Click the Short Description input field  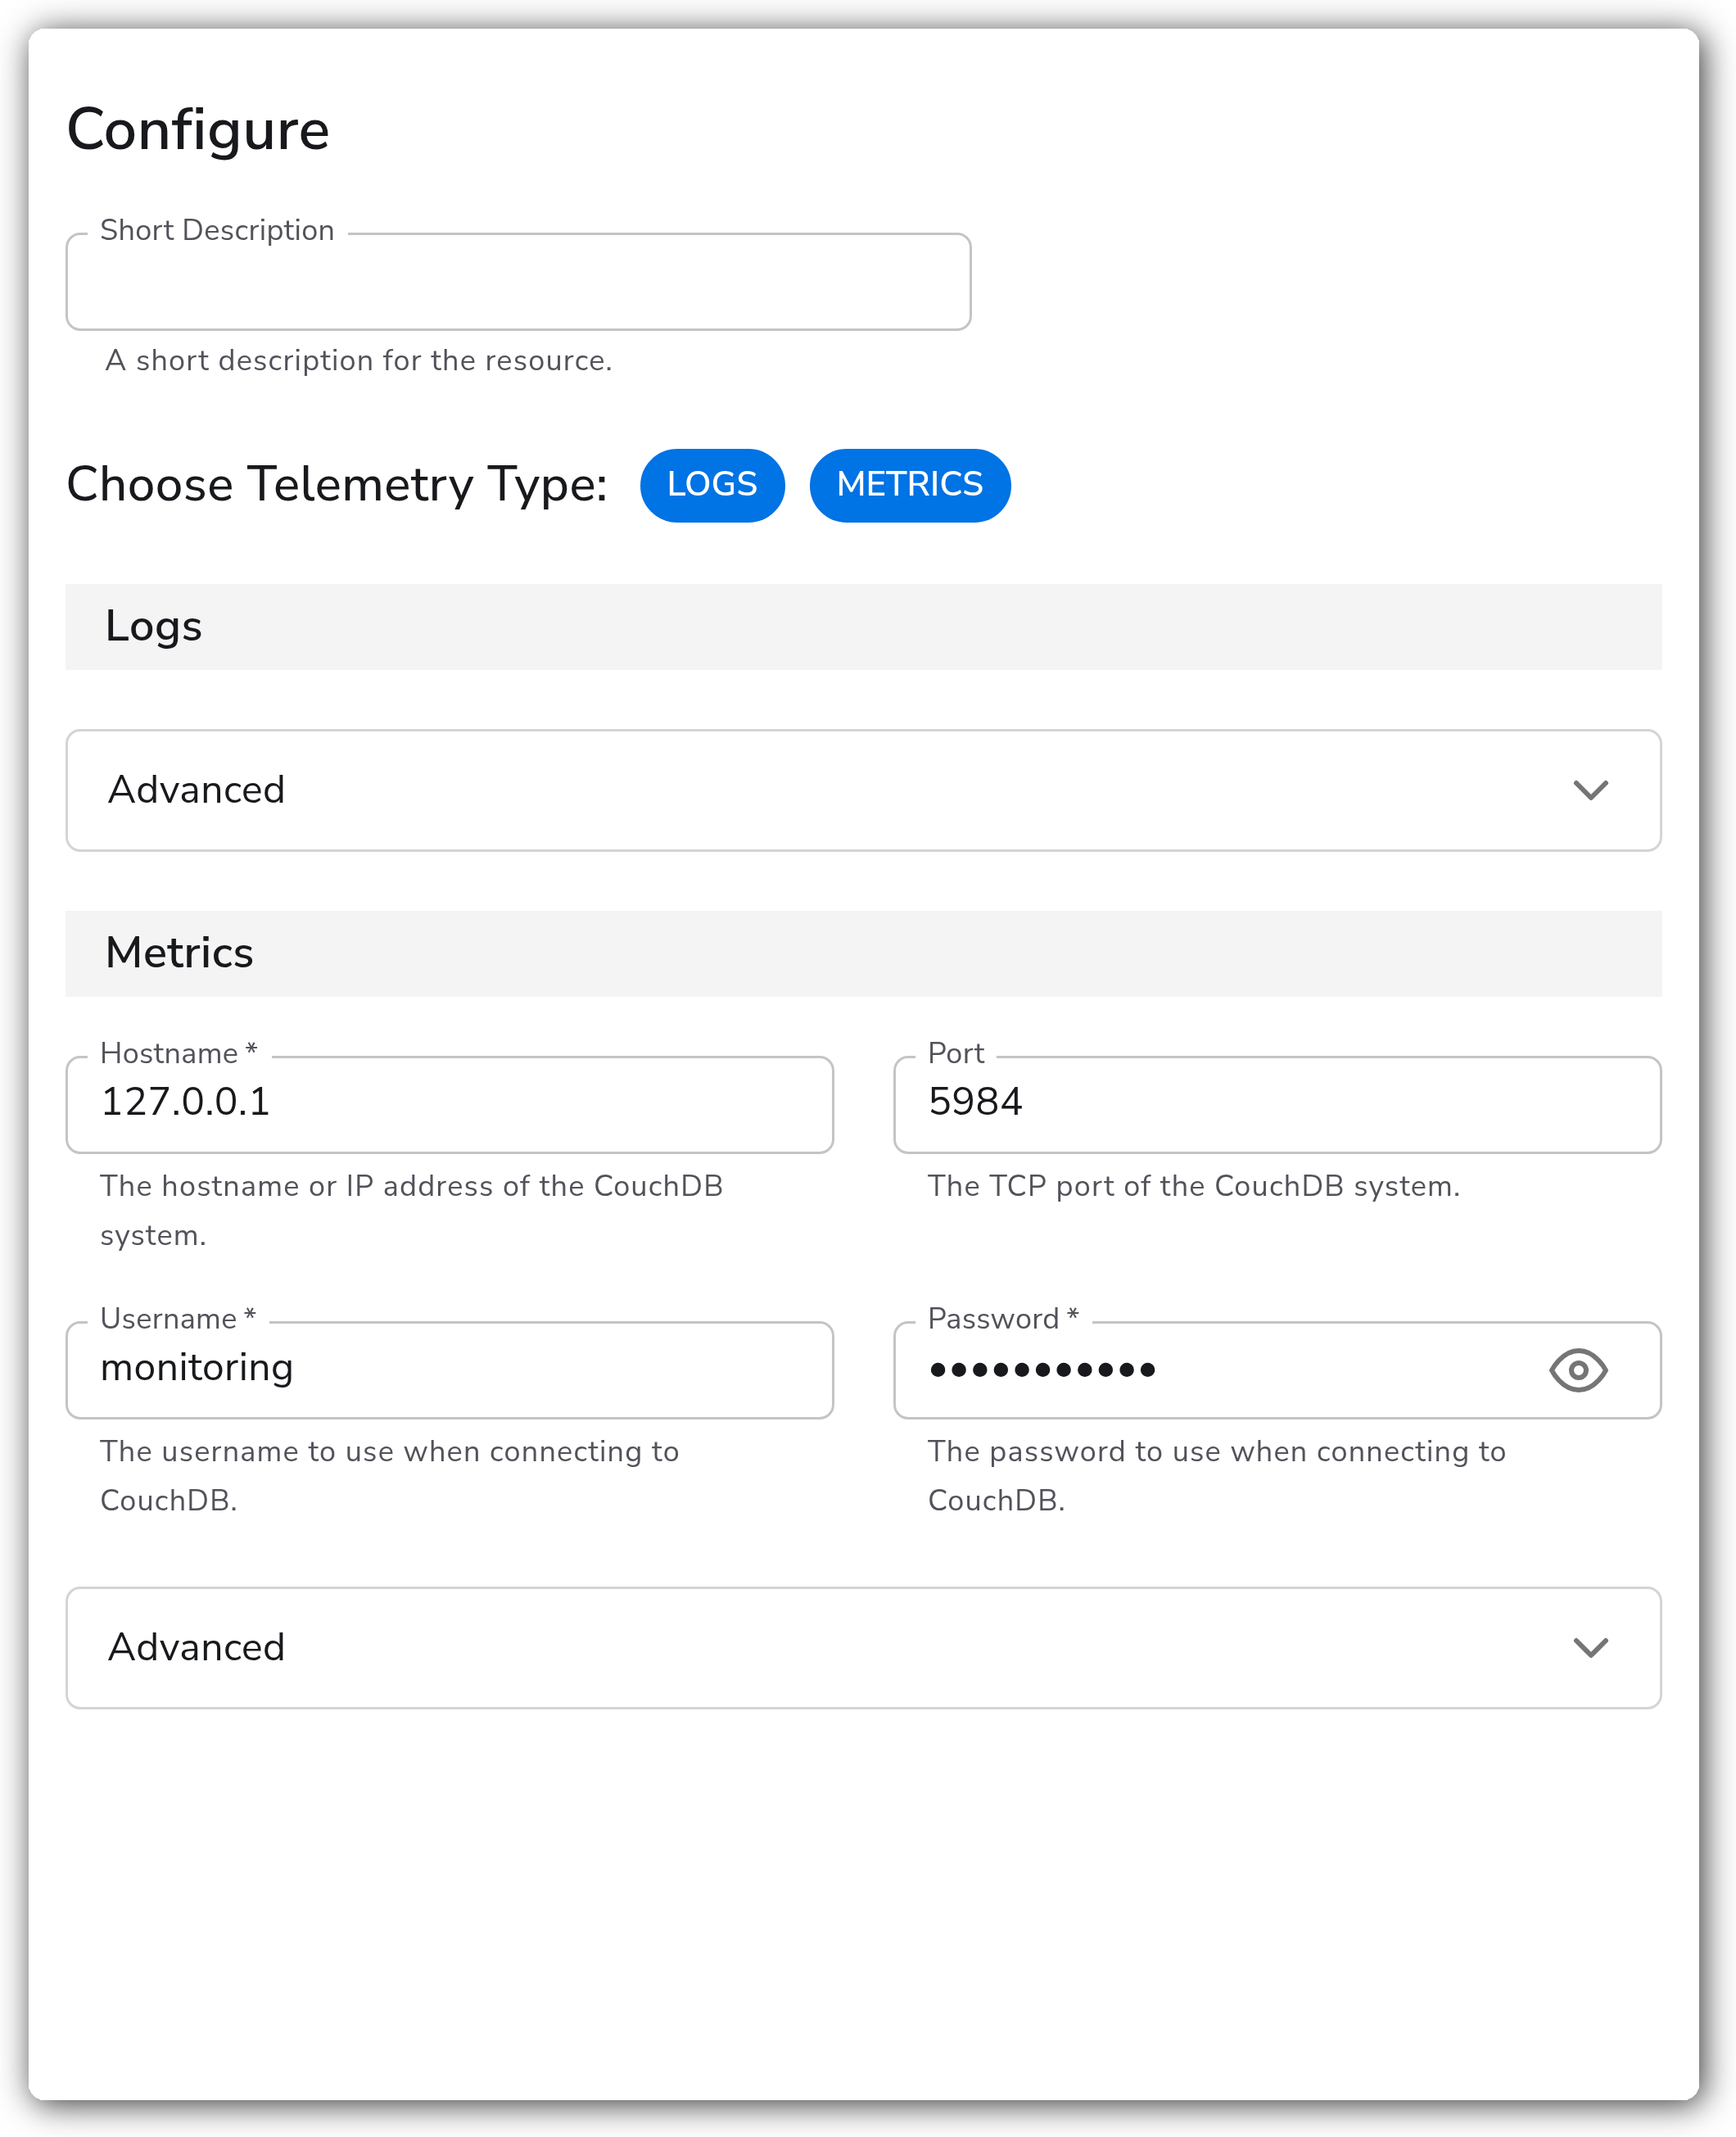[518, 282]
